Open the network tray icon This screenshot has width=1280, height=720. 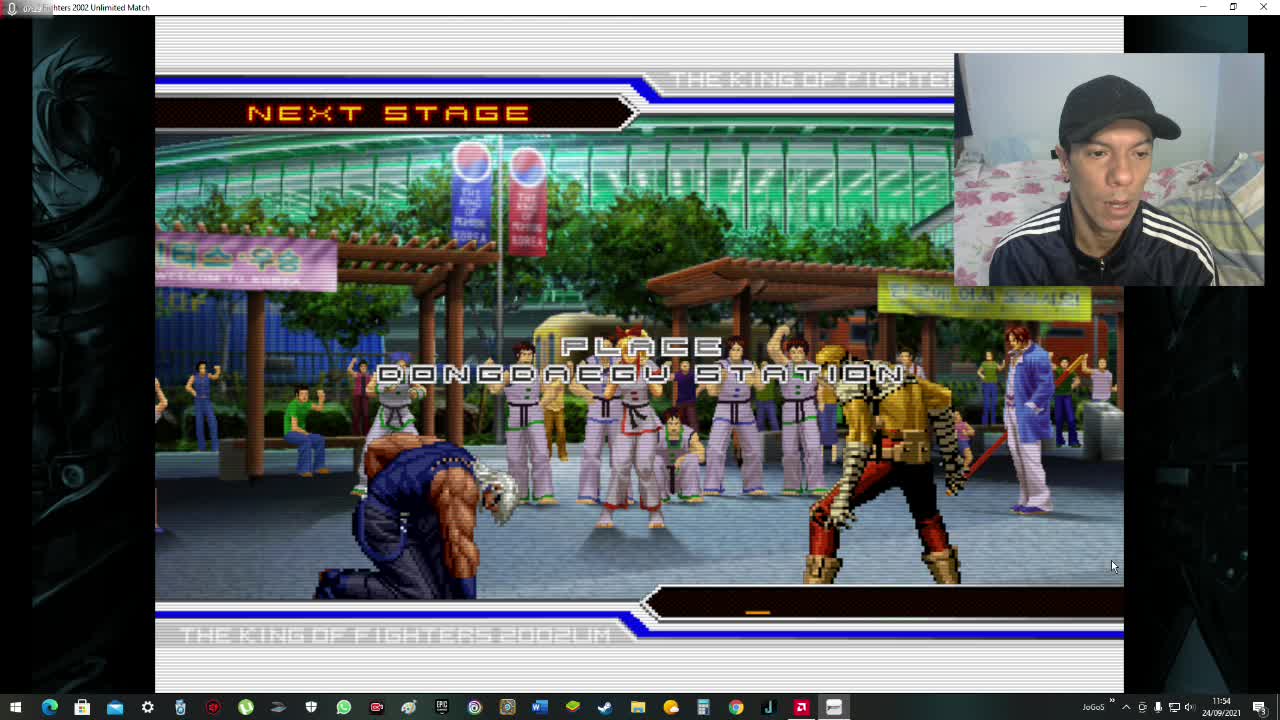1174,707
